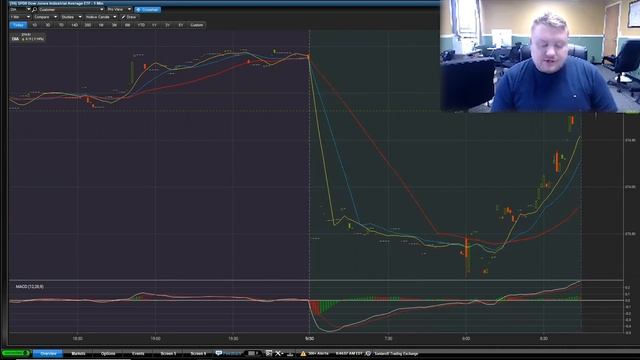Click the Feedback link in bottom bar

(x=232, y=353)
